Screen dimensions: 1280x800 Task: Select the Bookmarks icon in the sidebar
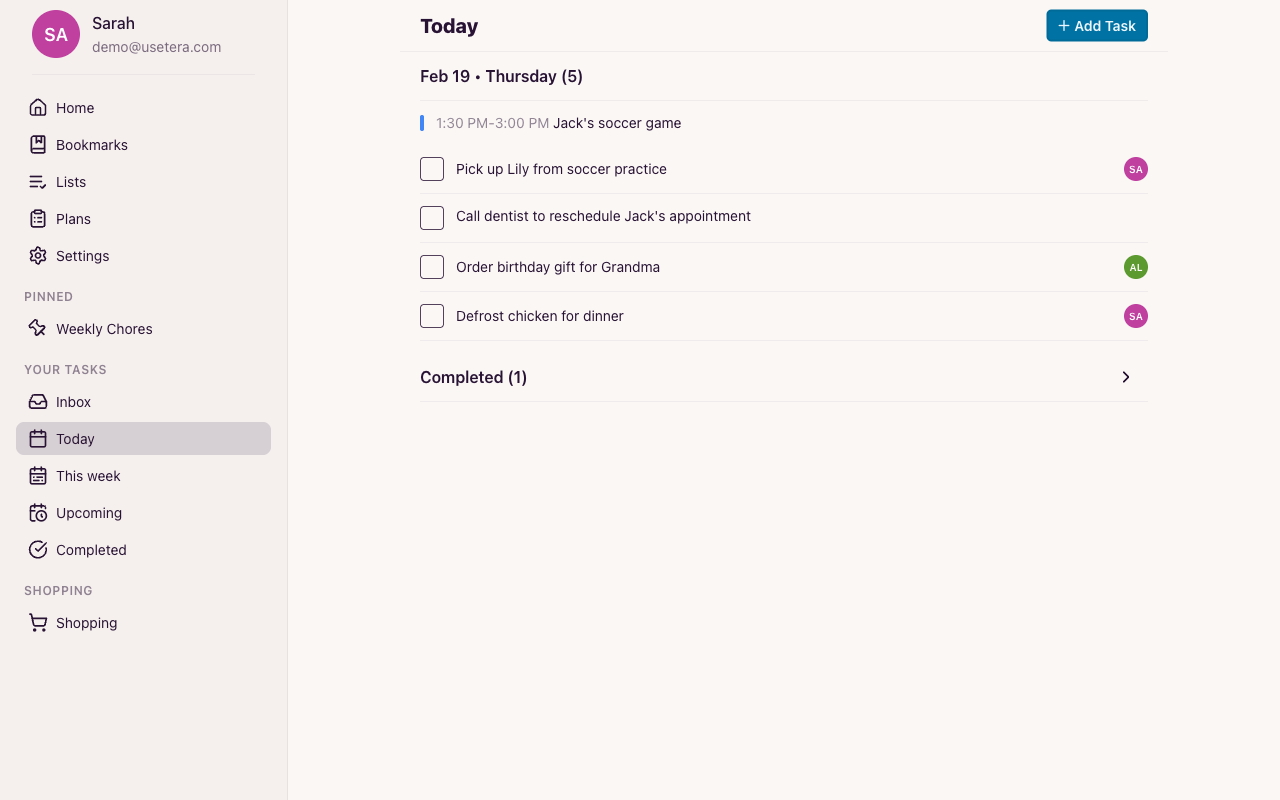pyautogui.click(x=38, y=144)
